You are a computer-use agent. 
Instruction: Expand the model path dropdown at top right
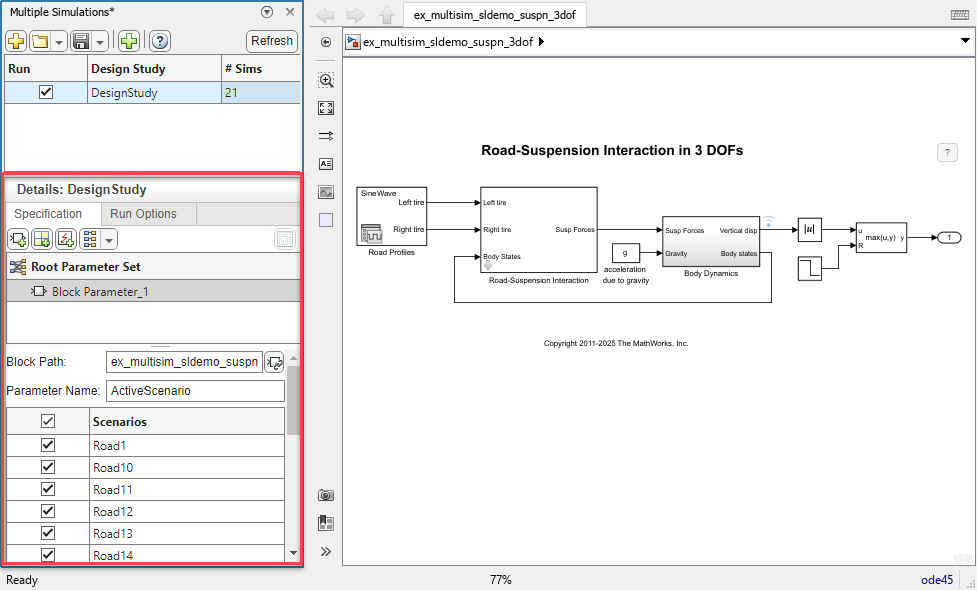965,41
